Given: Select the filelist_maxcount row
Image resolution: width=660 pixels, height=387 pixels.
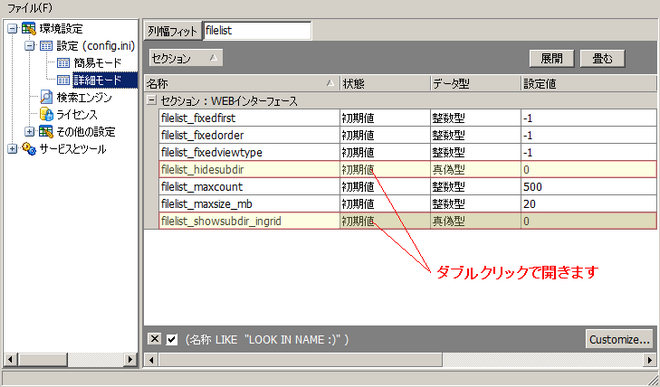Looking at the screenshot, I should (x=407, y=187).
